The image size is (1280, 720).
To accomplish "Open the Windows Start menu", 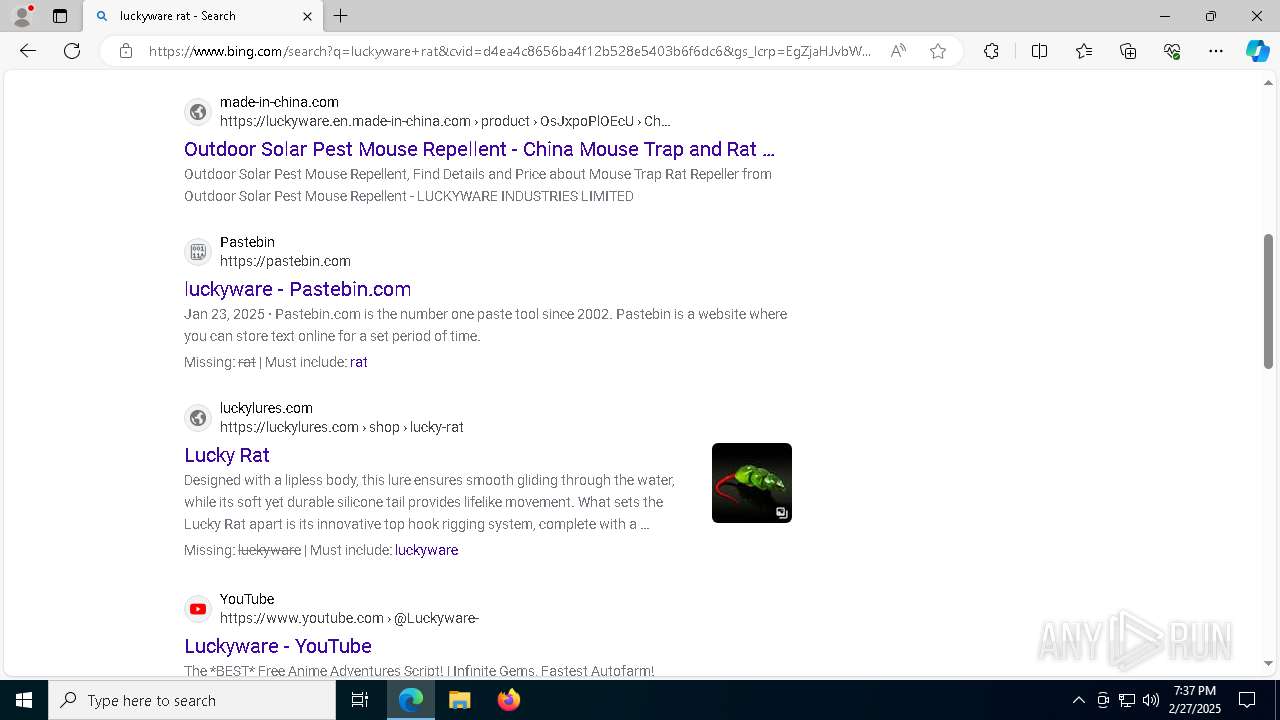I will click(24, 700).
